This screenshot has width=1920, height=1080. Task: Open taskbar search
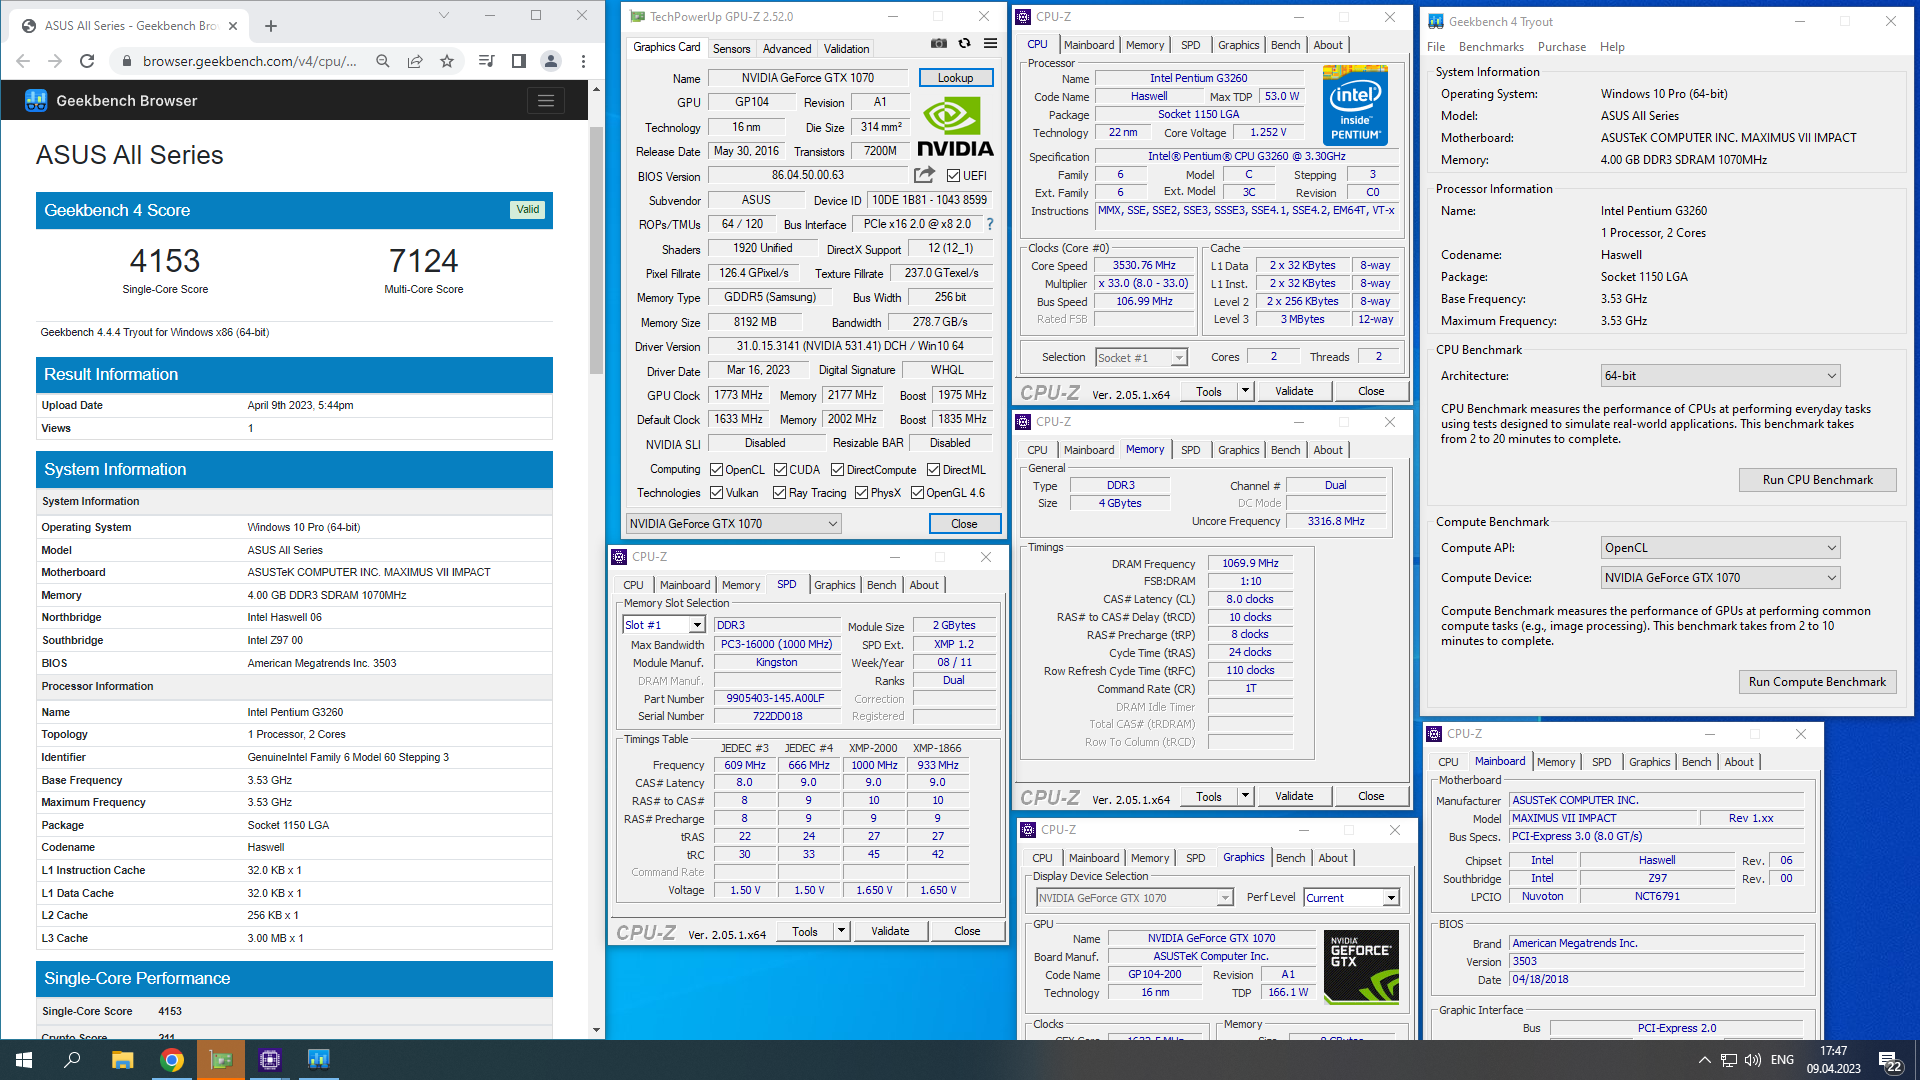(72, 1060)
